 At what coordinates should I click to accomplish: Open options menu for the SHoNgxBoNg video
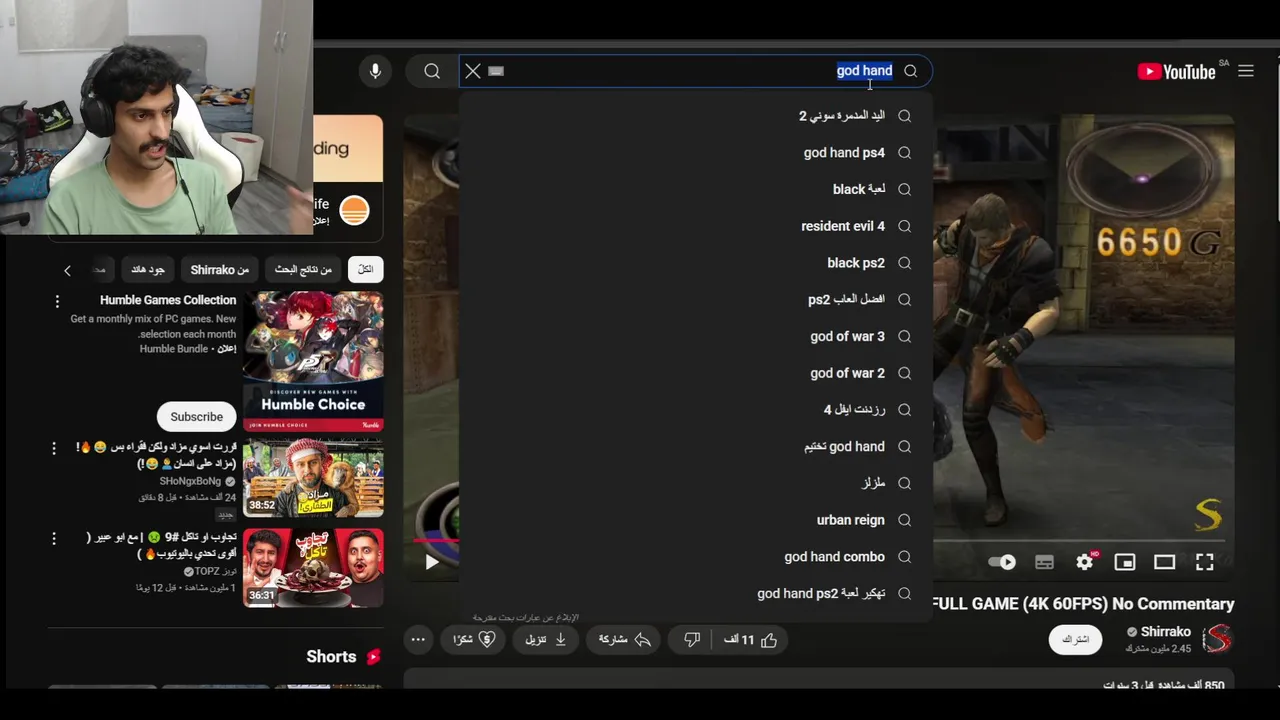(x=54, y=449)
